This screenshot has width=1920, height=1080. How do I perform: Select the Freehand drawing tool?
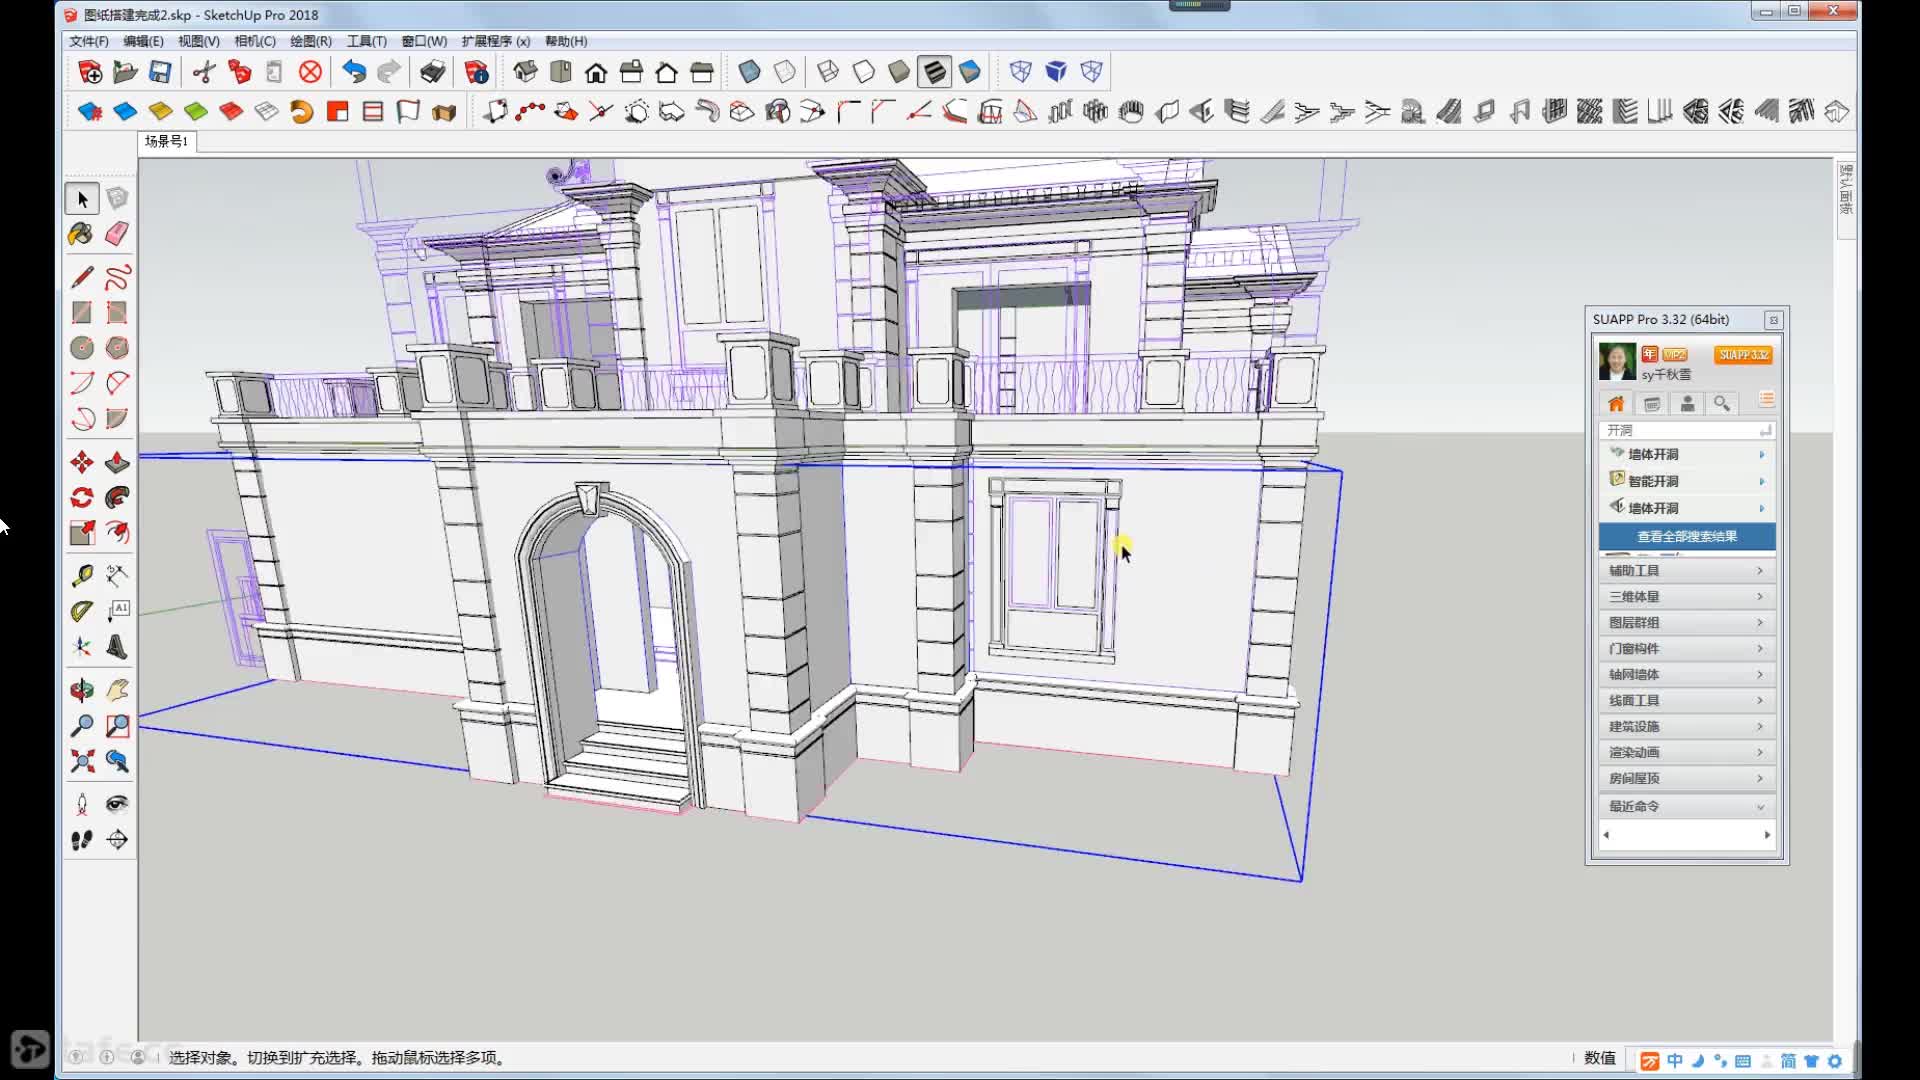click(117, 277)
